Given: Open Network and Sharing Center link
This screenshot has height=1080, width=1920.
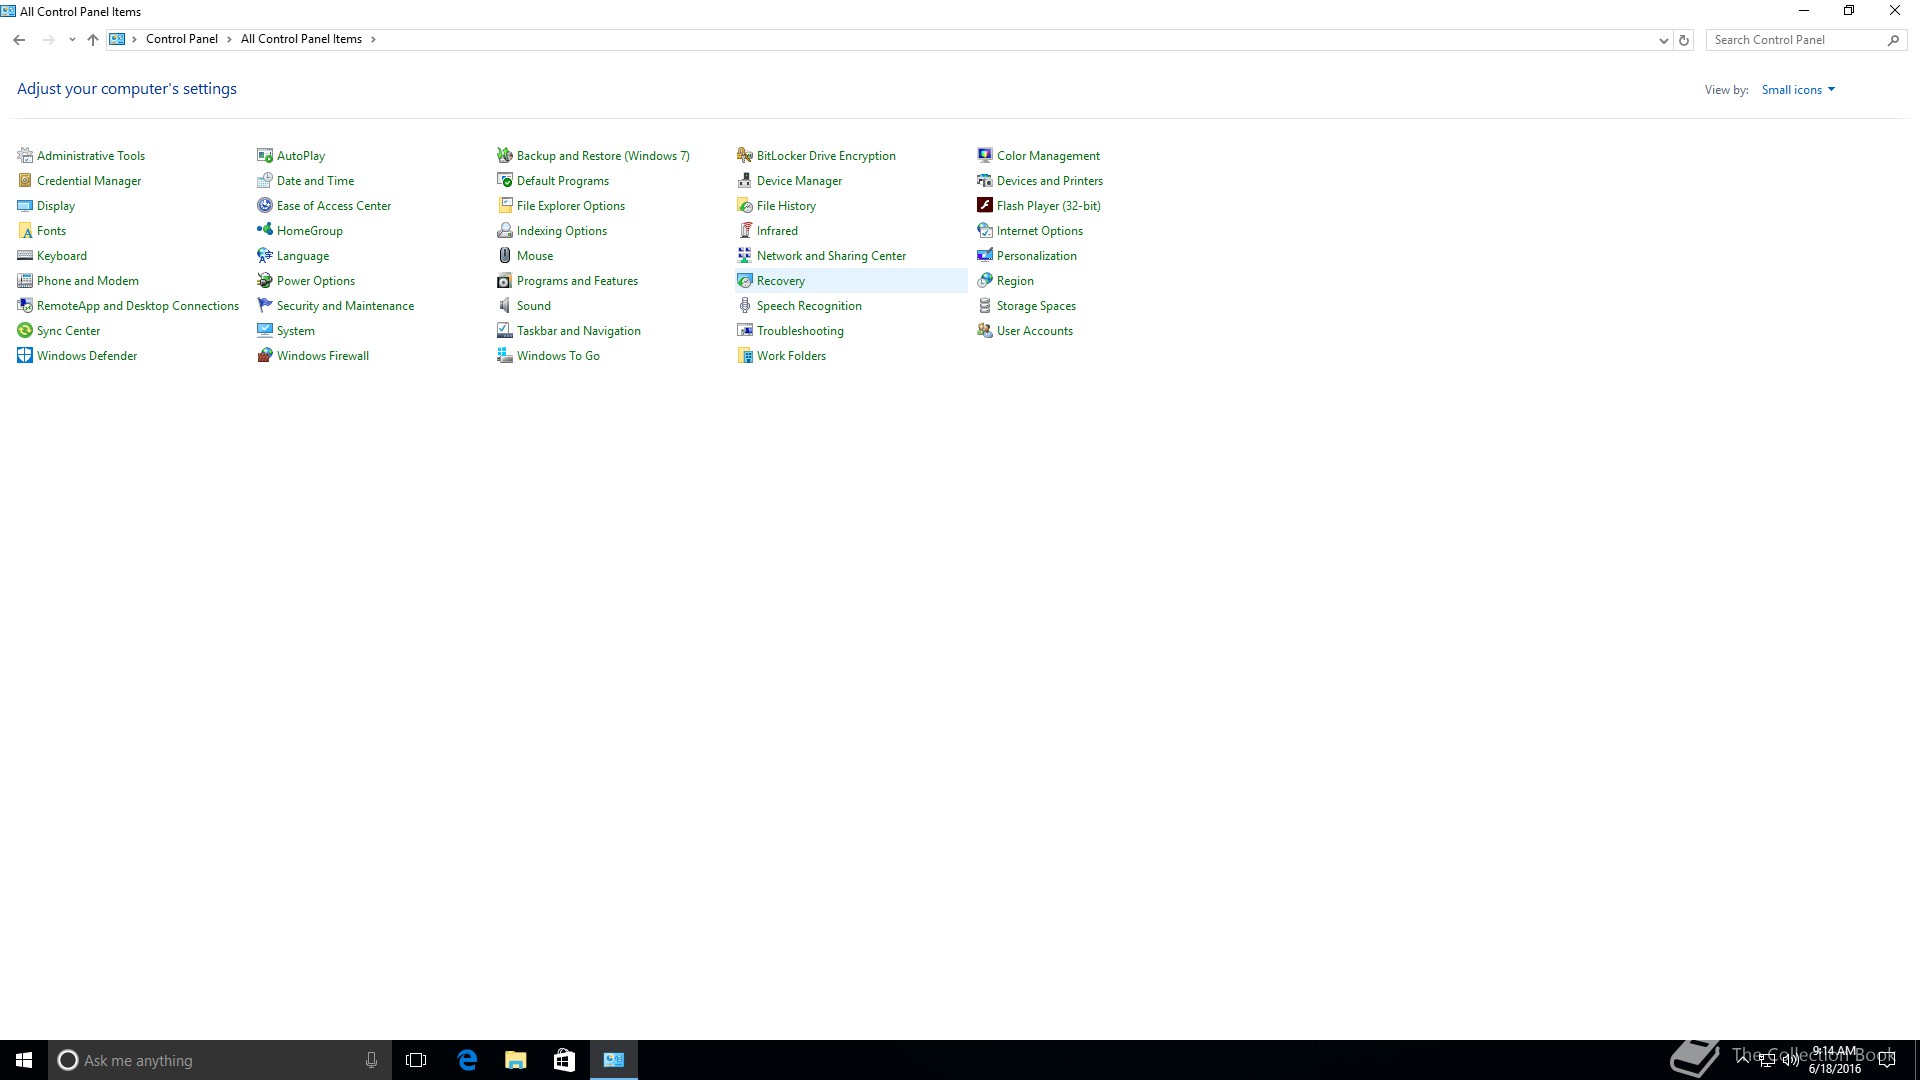Looking at the screenshot, I should (831, 256).
